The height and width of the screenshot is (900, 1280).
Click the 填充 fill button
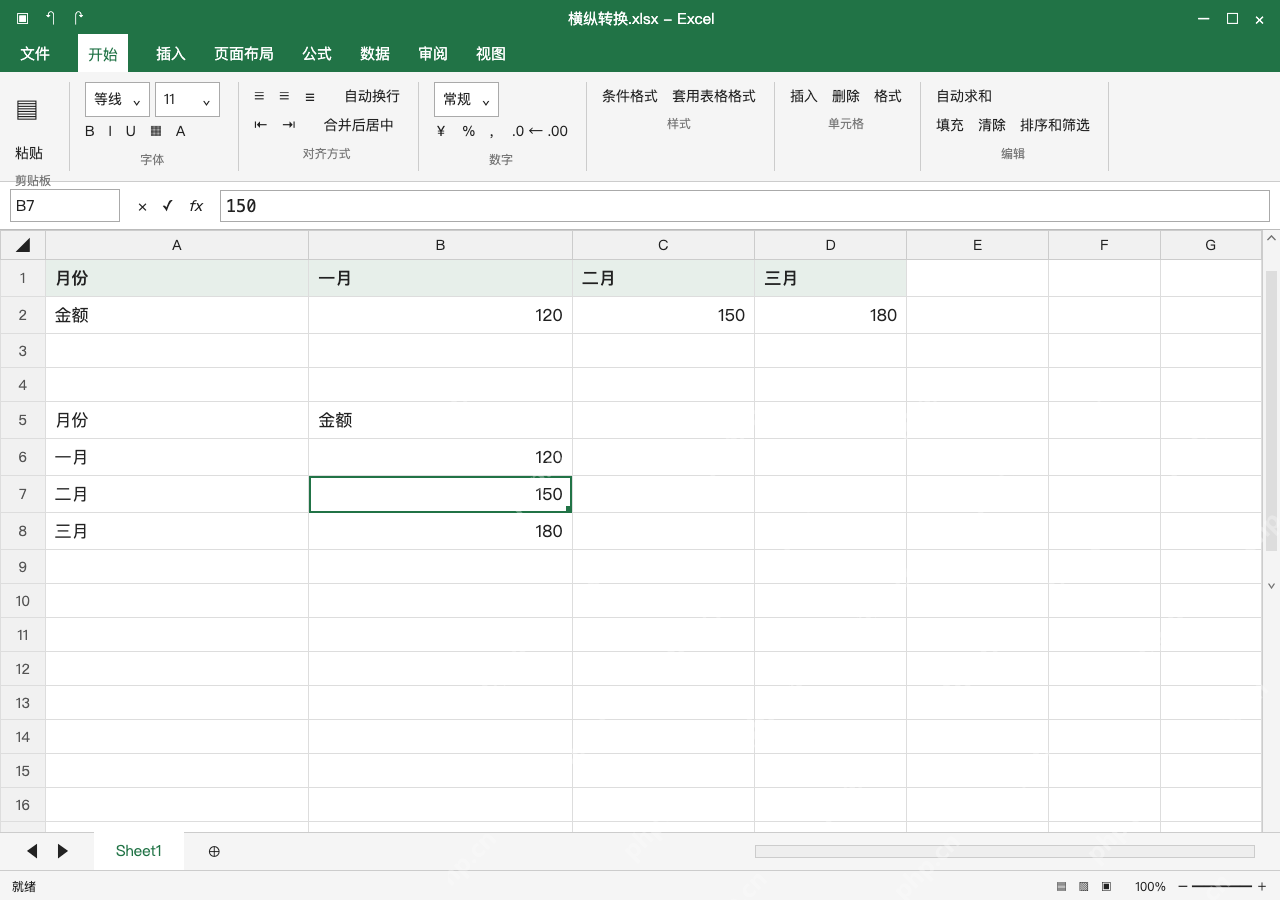[x=950, y=125]
